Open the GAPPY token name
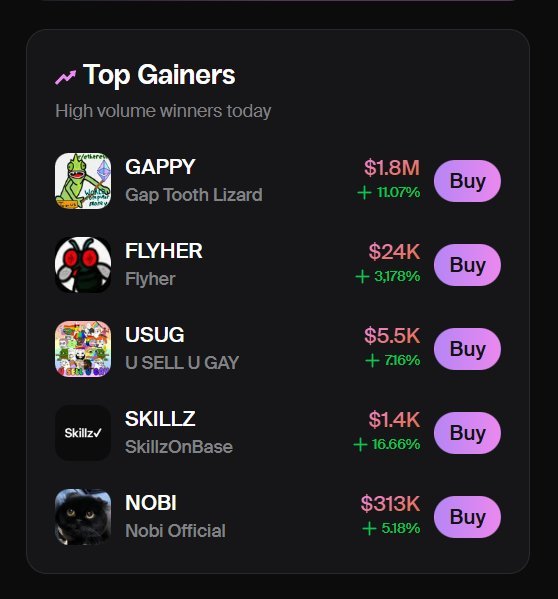The image size is (558, 599). tap(160, 167)
